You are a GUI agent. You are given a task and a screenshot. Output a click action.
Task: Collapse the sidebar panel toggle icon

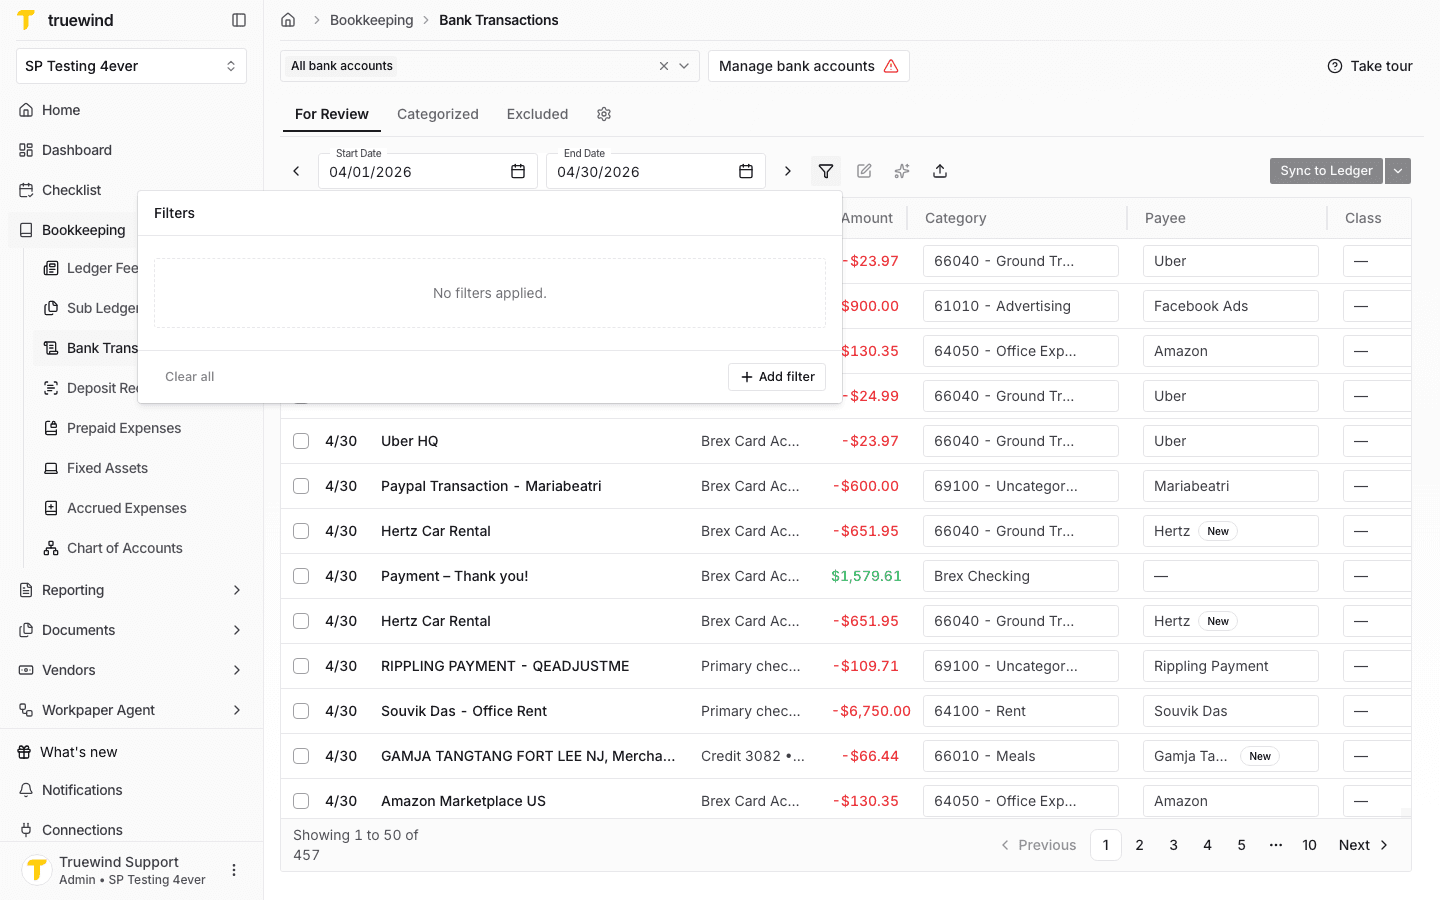[239, 20]
